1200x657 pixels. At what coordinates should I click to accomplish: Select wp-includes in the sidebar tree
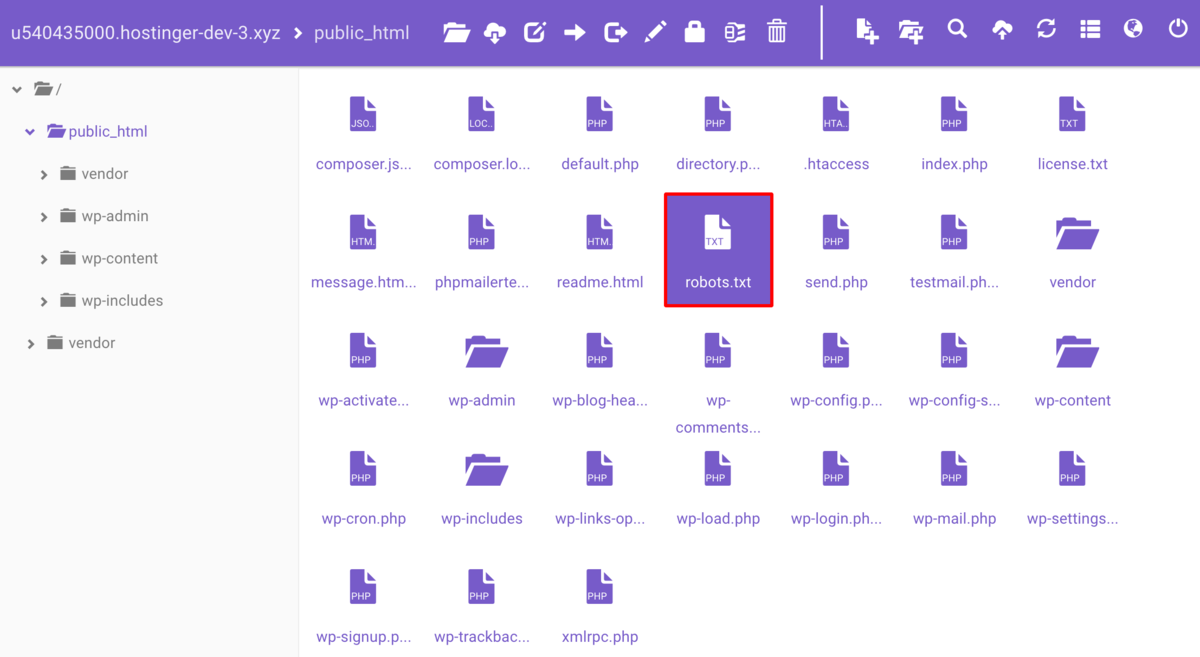122,301
